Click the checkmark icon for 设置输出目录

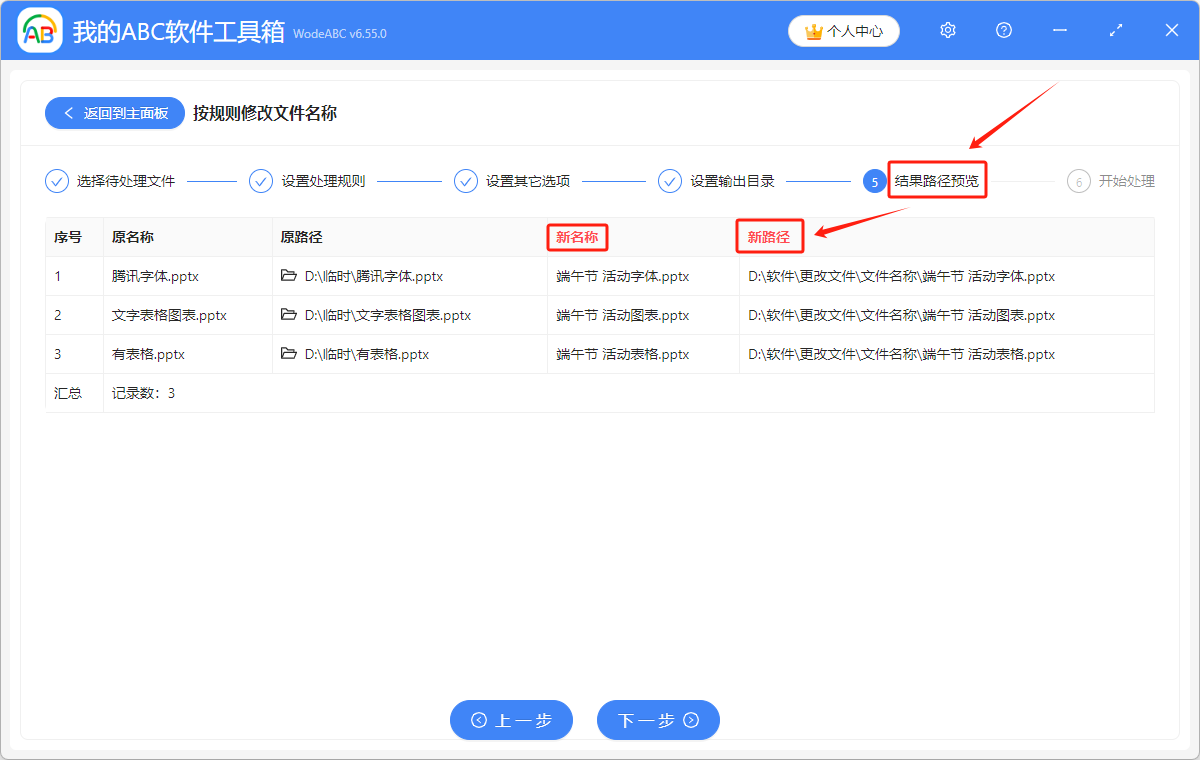coord(670,181)
